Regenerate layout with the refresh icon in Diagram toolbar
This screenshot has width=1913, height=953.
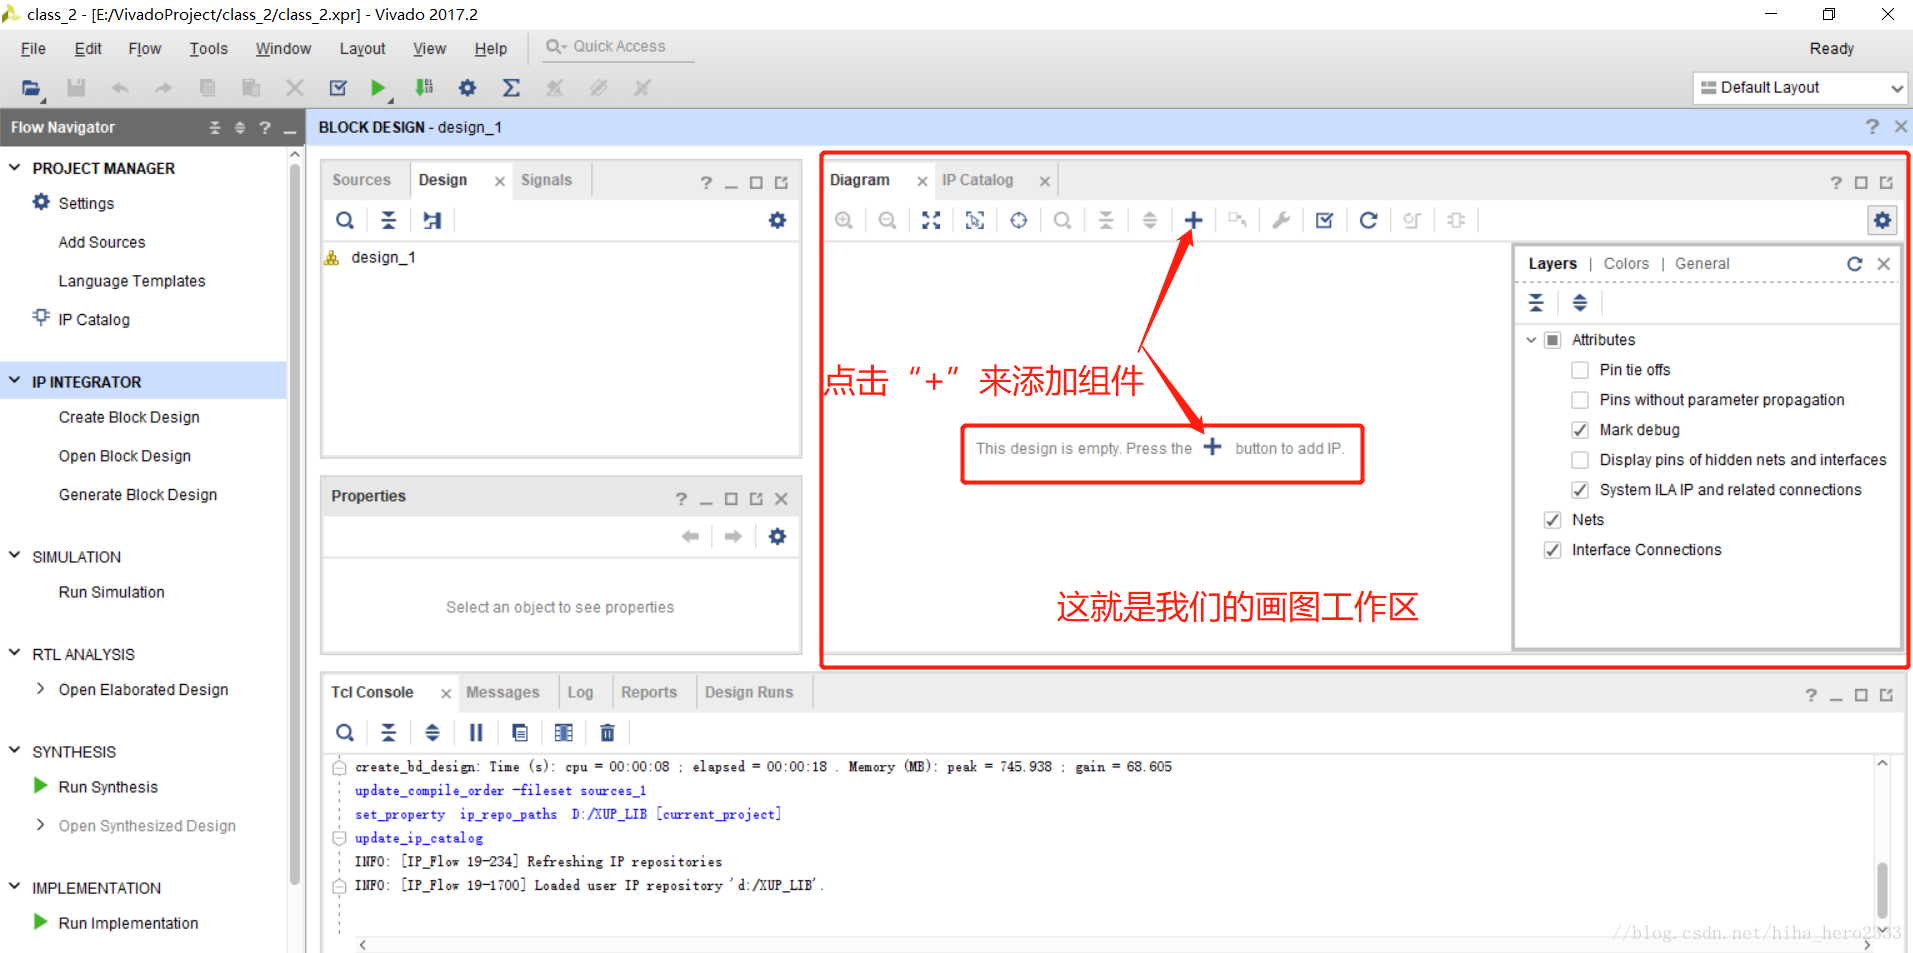[x=1368, y=220]
